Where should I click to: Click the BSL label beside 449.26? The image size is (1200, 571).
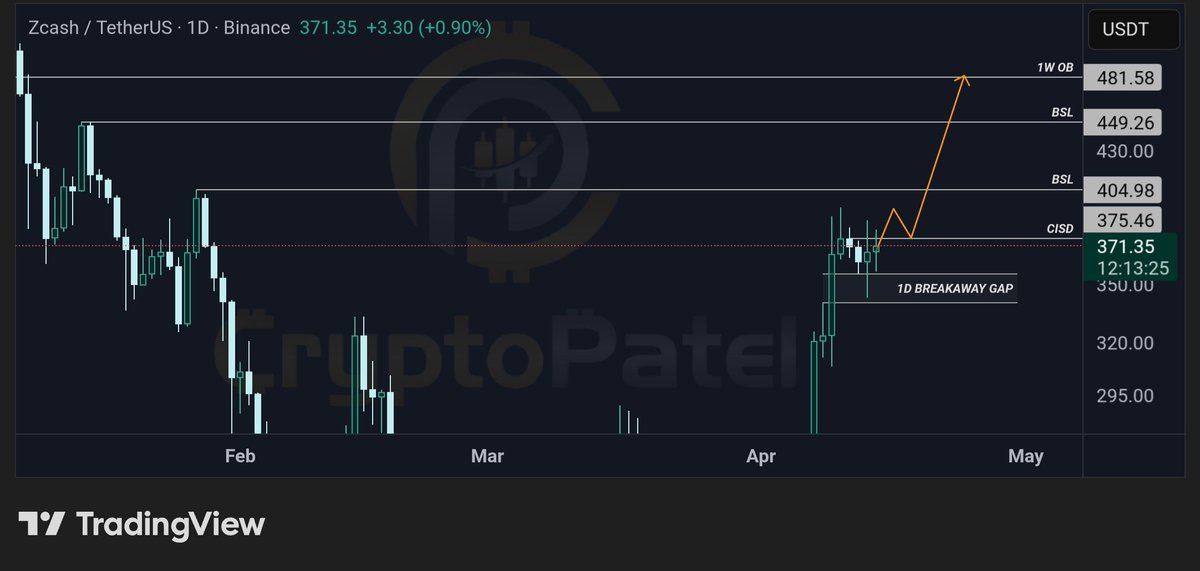click(1062, 113)
